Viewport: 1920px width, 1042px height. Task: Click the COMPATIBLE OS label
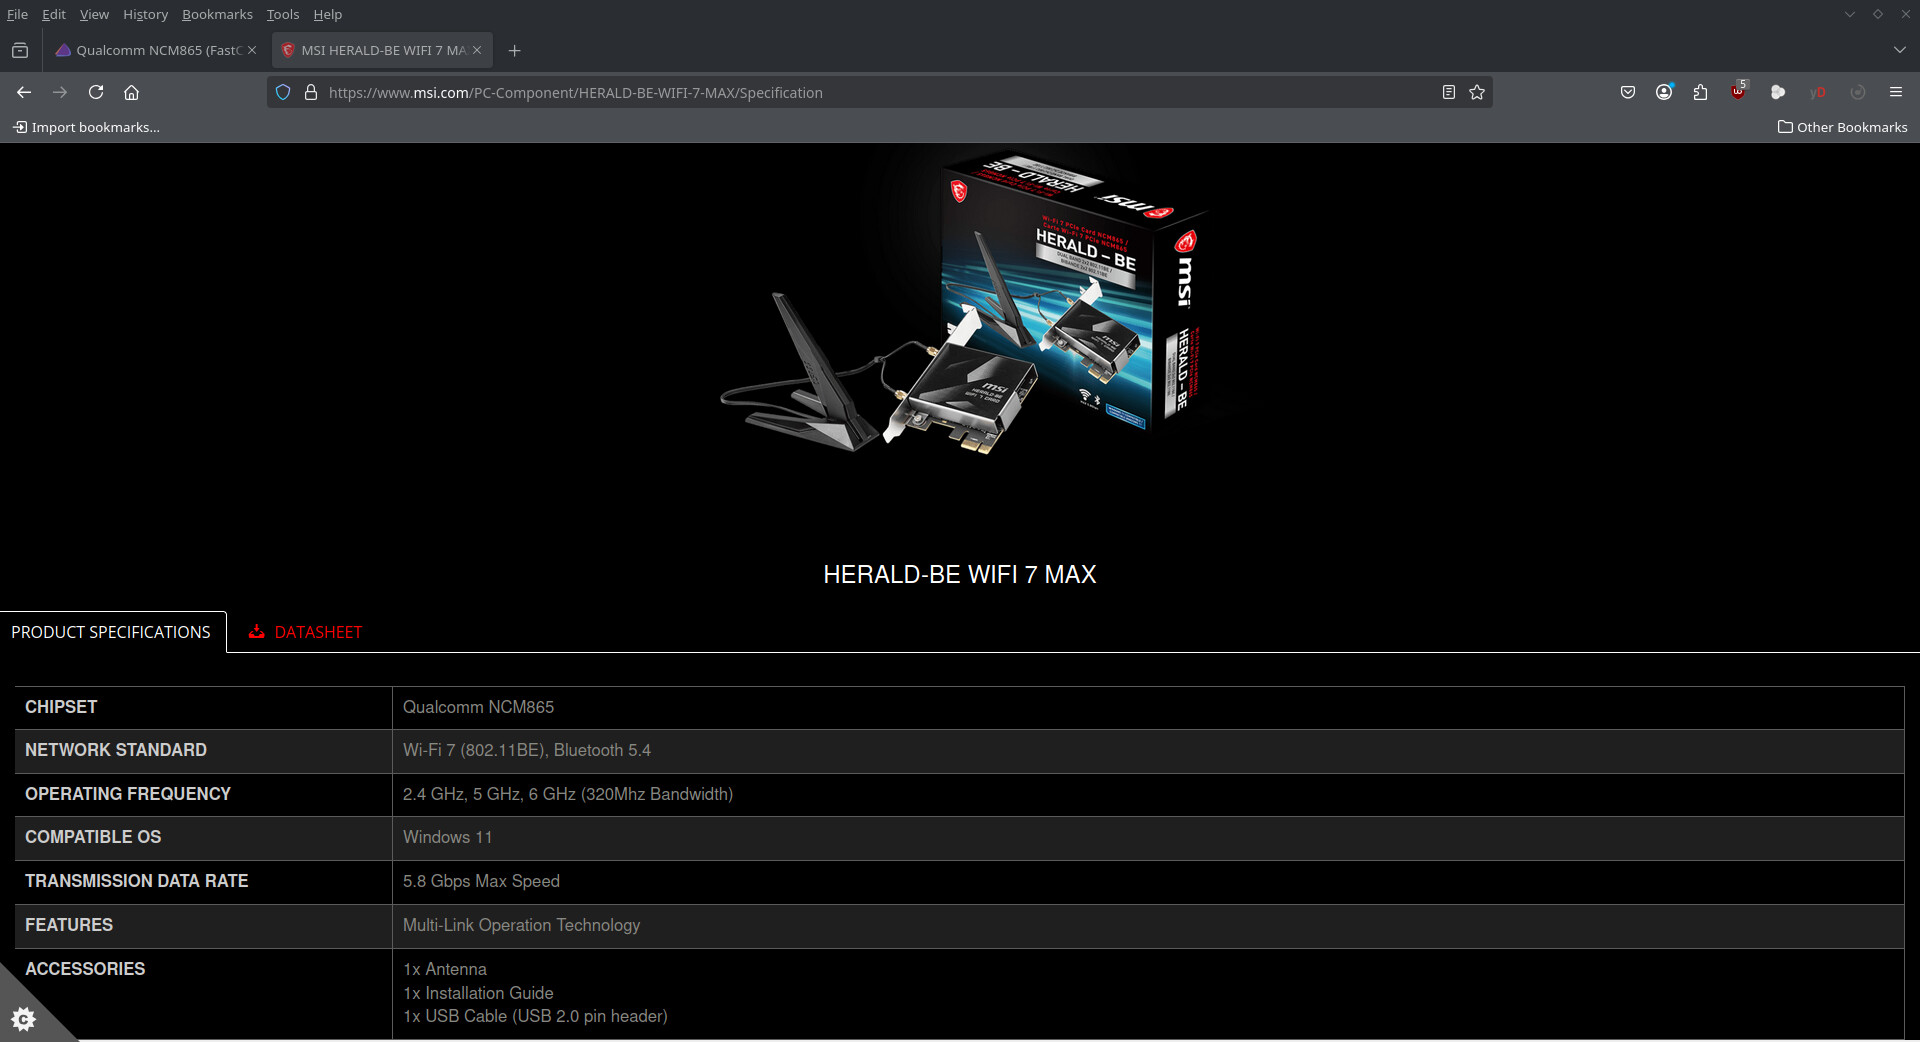pos(93,837)
